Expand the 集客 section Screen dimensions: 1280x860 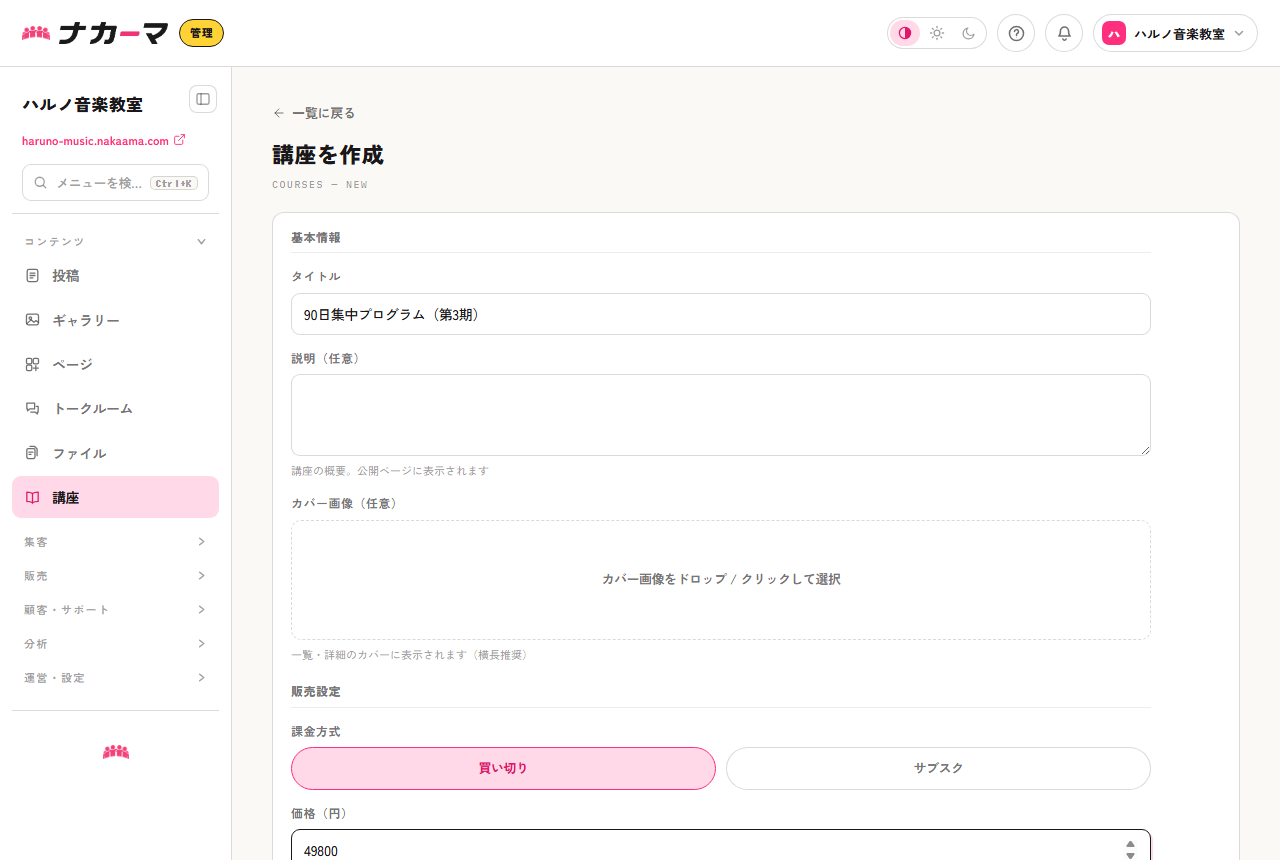point(115,542)
